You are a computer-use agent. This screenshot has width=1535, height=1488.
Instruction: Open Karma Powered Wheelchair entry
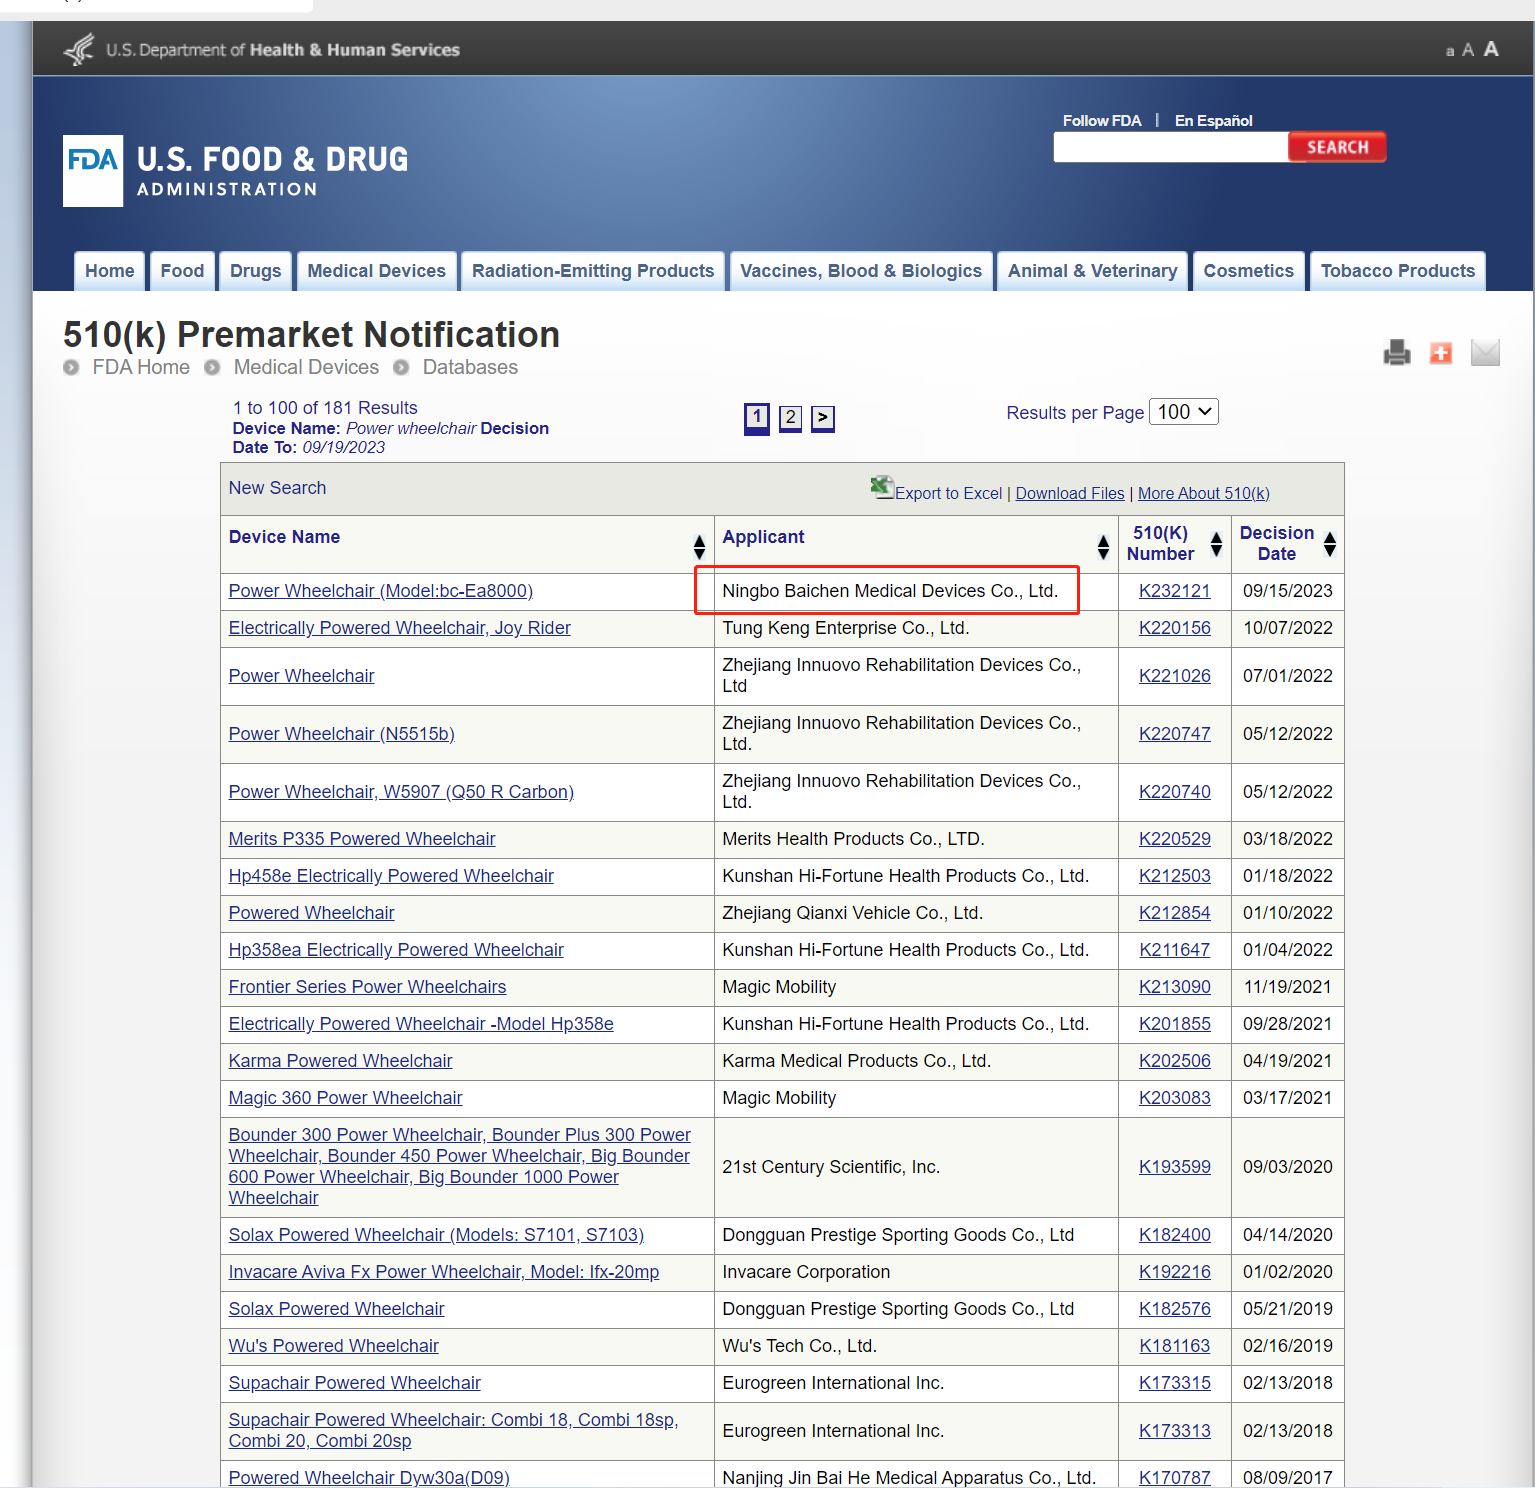click(x=341, y=1061)
